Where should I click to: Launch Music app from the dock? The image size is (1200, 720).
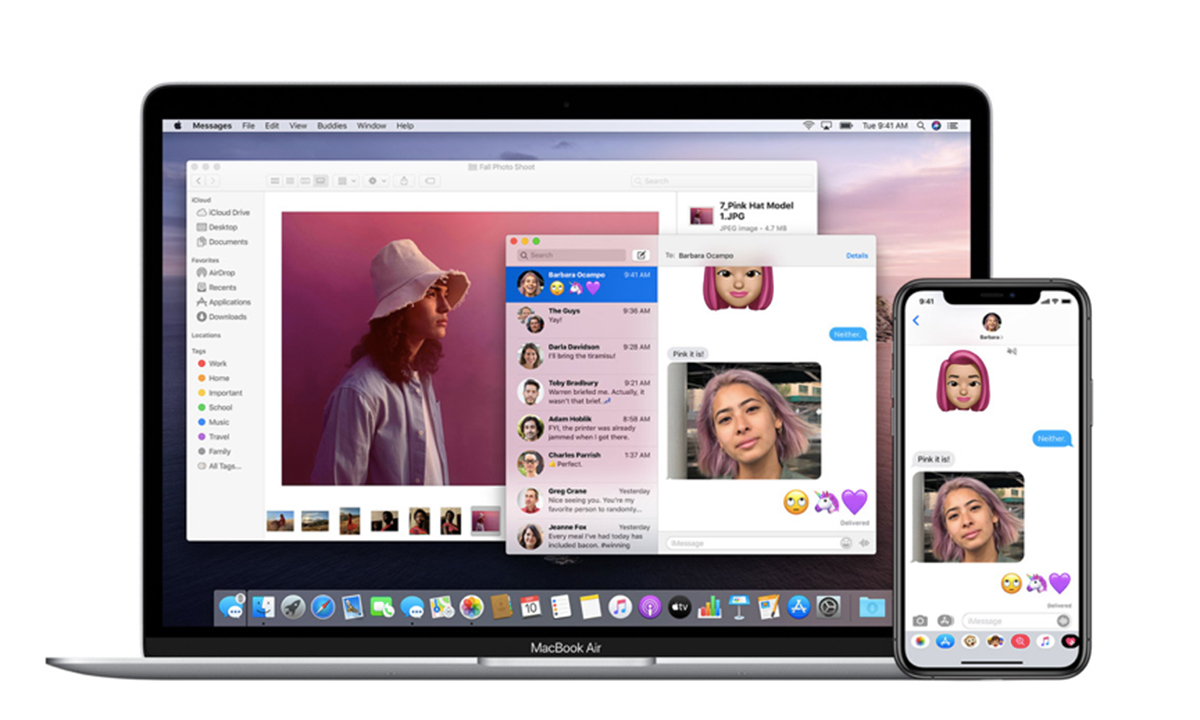pos(620,606)
